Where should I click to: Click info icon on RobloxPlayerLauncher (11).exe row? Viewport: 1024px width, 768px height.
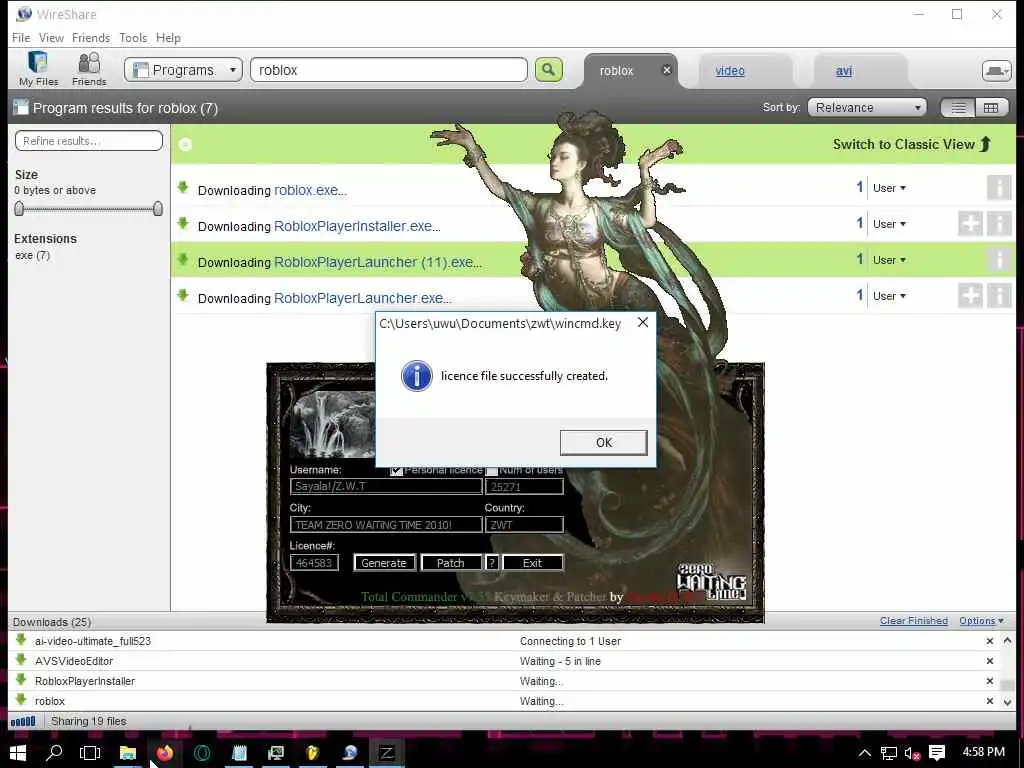999,260
